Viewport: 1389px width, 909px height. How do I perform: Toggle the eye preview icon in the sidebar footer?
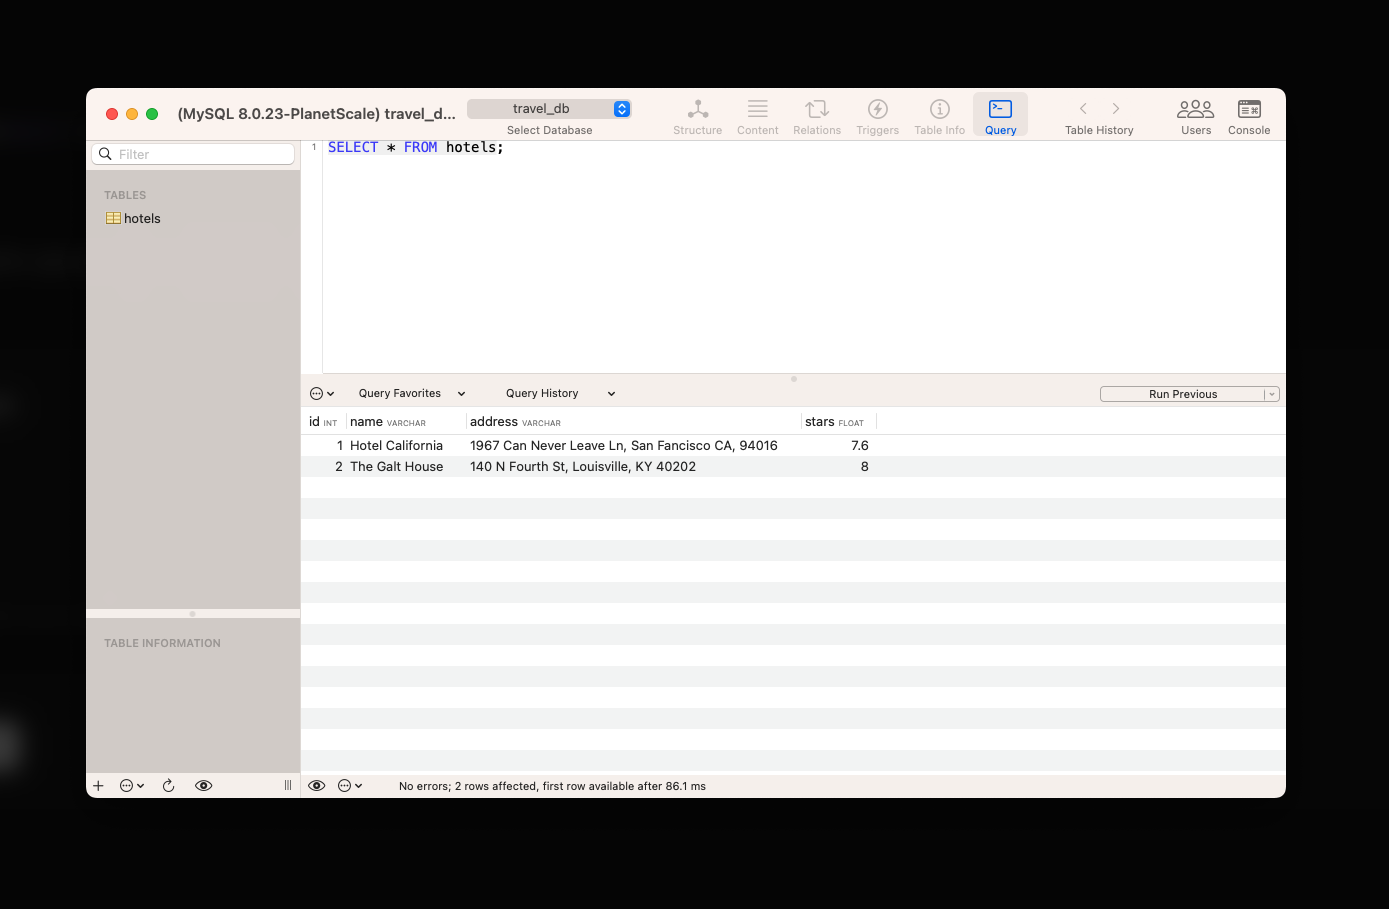coord(203,785)
